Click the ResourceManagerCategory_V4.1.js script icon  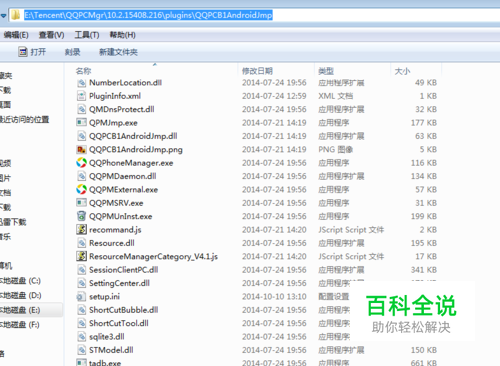pos(81,256)
